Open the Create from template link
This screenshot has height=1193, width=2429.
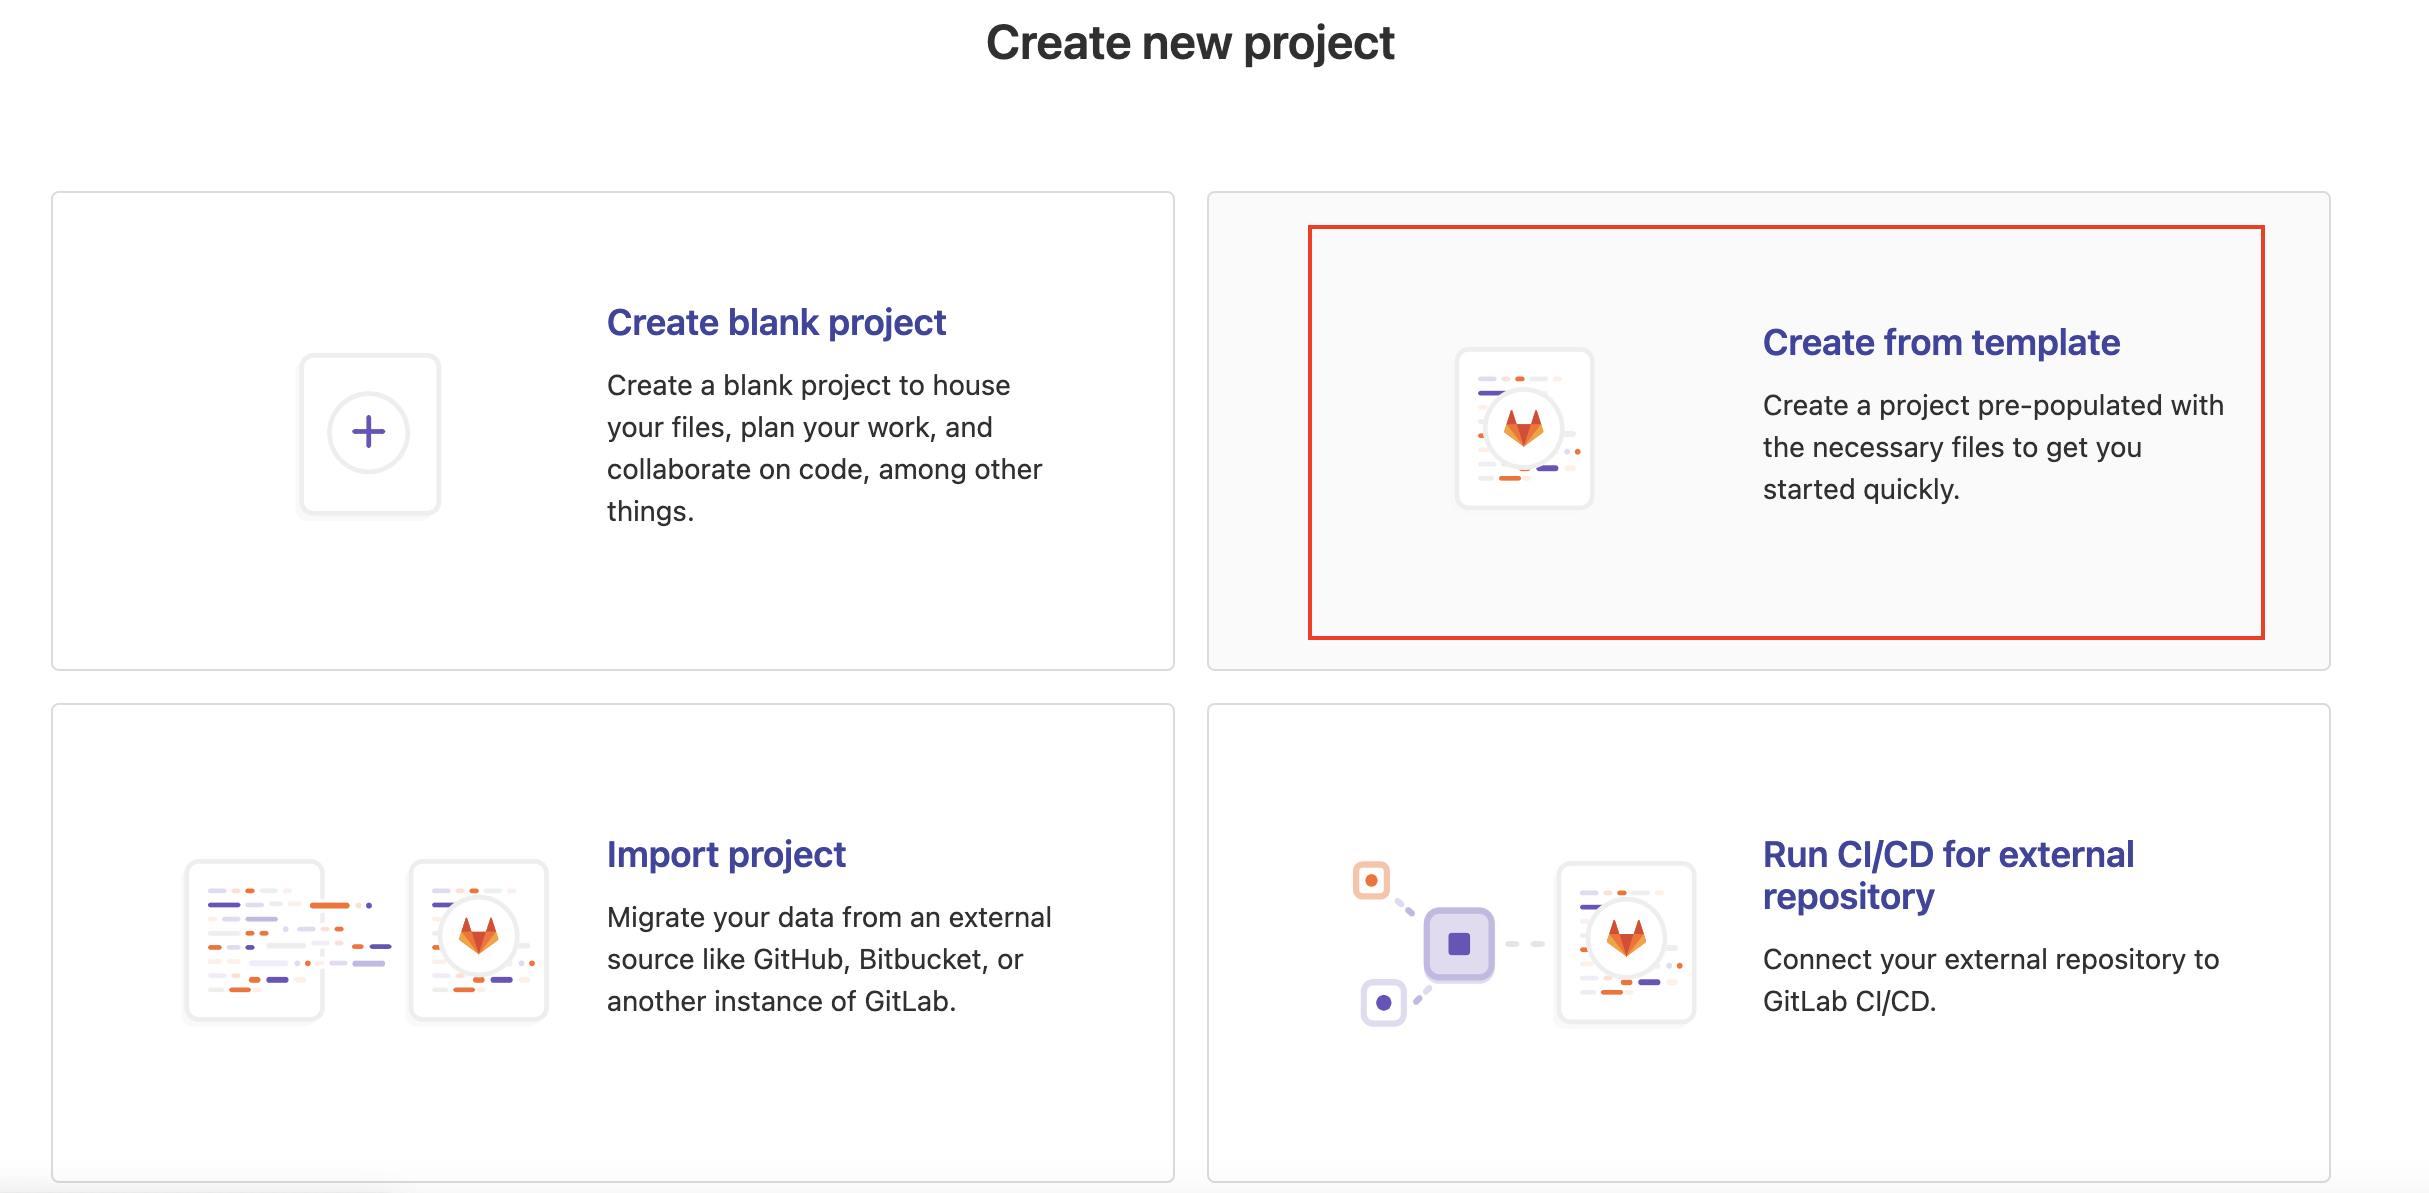point(1941,341)
